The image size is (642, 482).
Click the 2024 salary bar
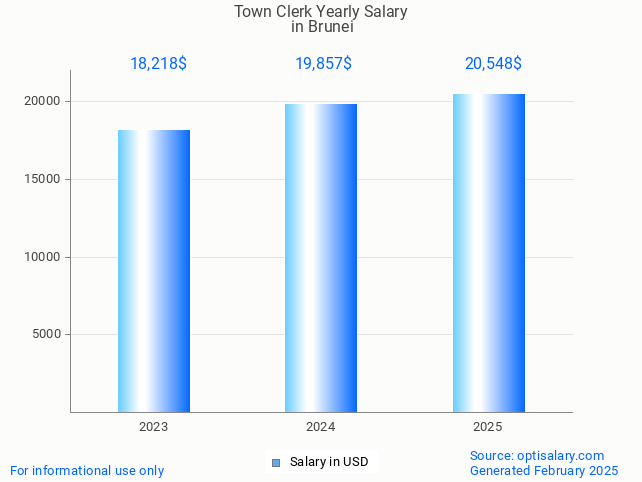(321, 258)
